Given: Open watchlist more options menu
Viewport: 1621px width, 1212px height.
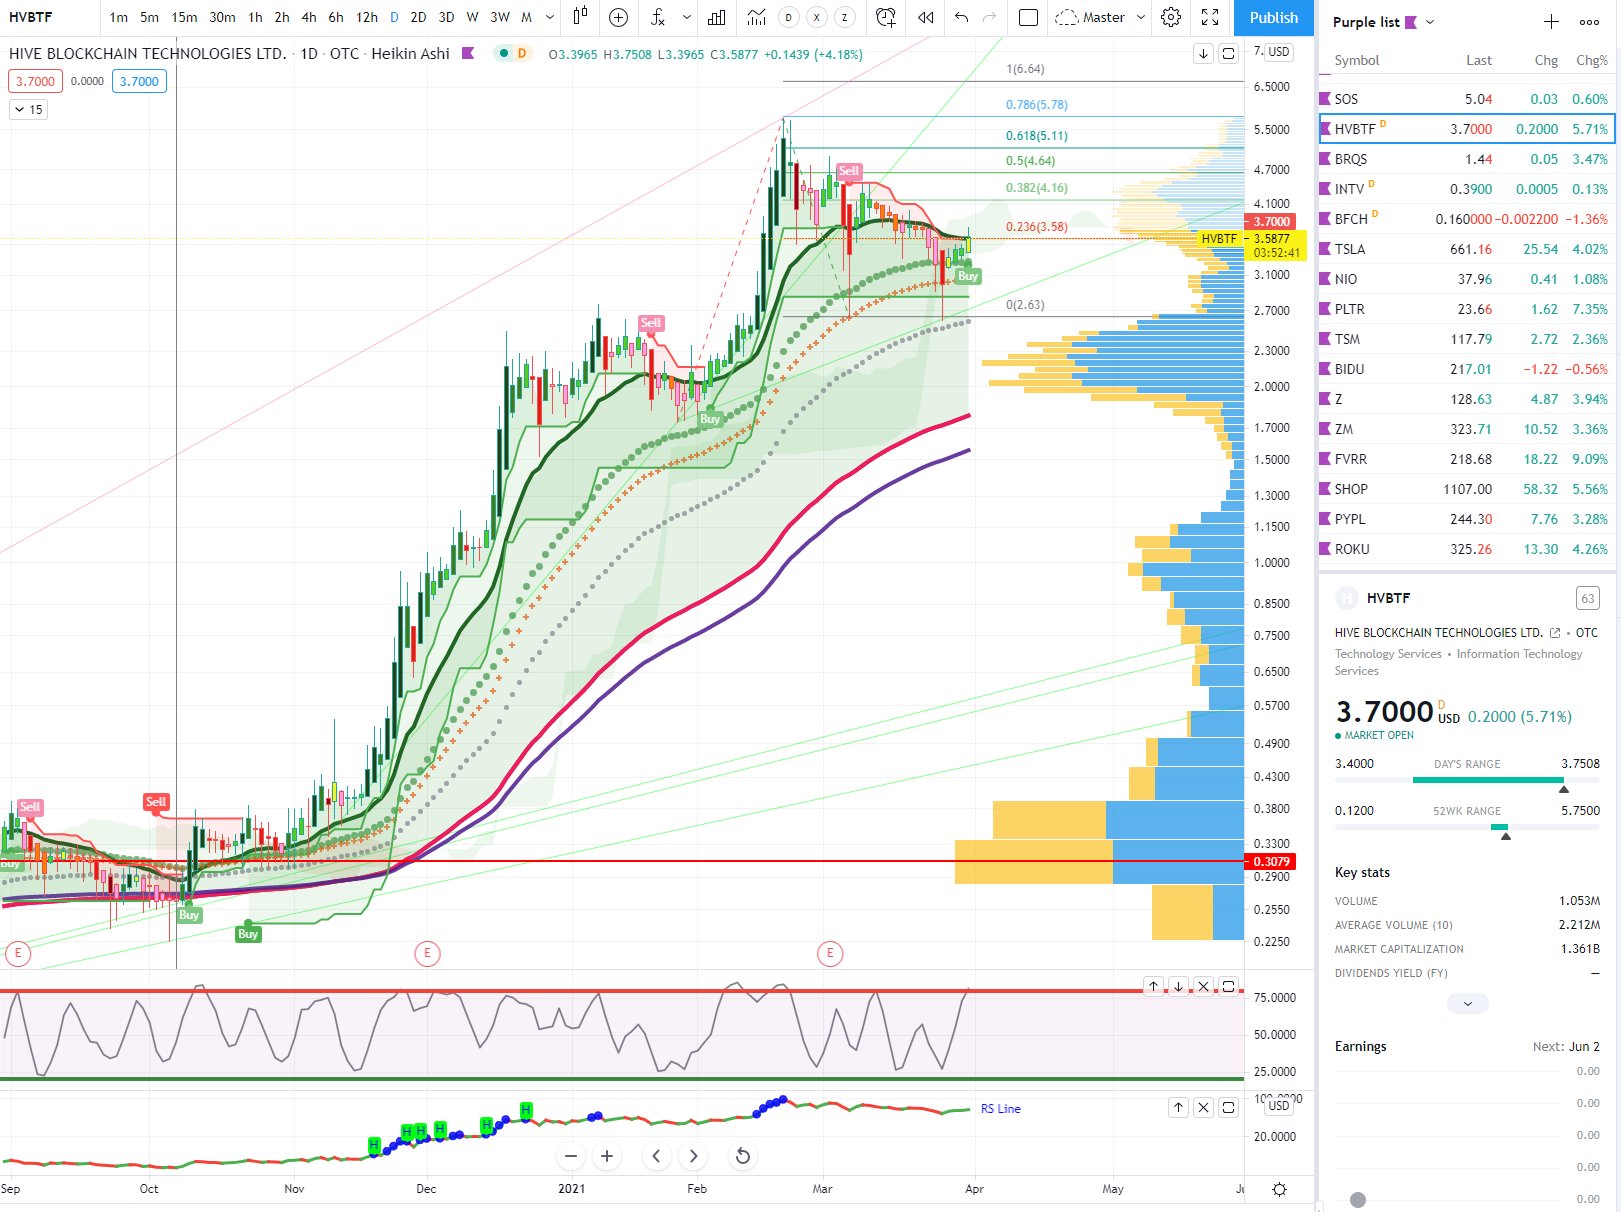Looking at the screenshot, I should click(1589, 22).
